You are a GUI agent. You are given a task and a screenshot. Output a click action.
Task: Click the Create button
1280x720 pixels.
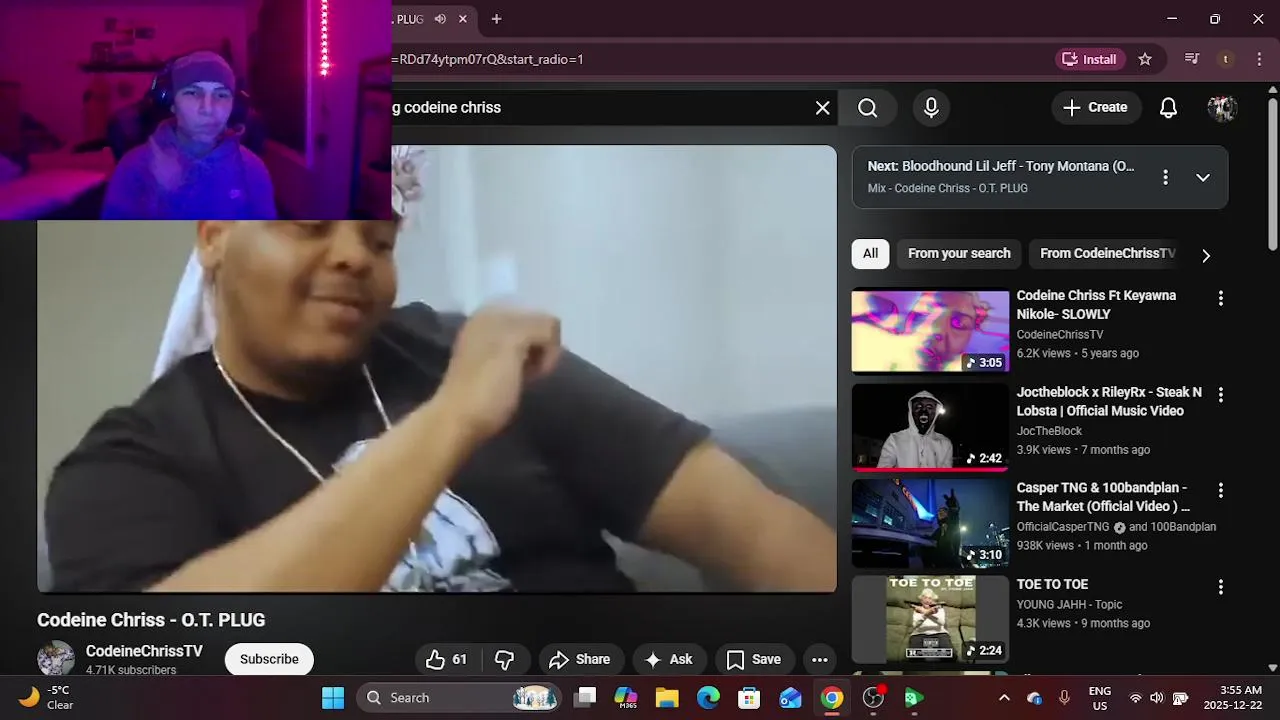point(1096,108)
